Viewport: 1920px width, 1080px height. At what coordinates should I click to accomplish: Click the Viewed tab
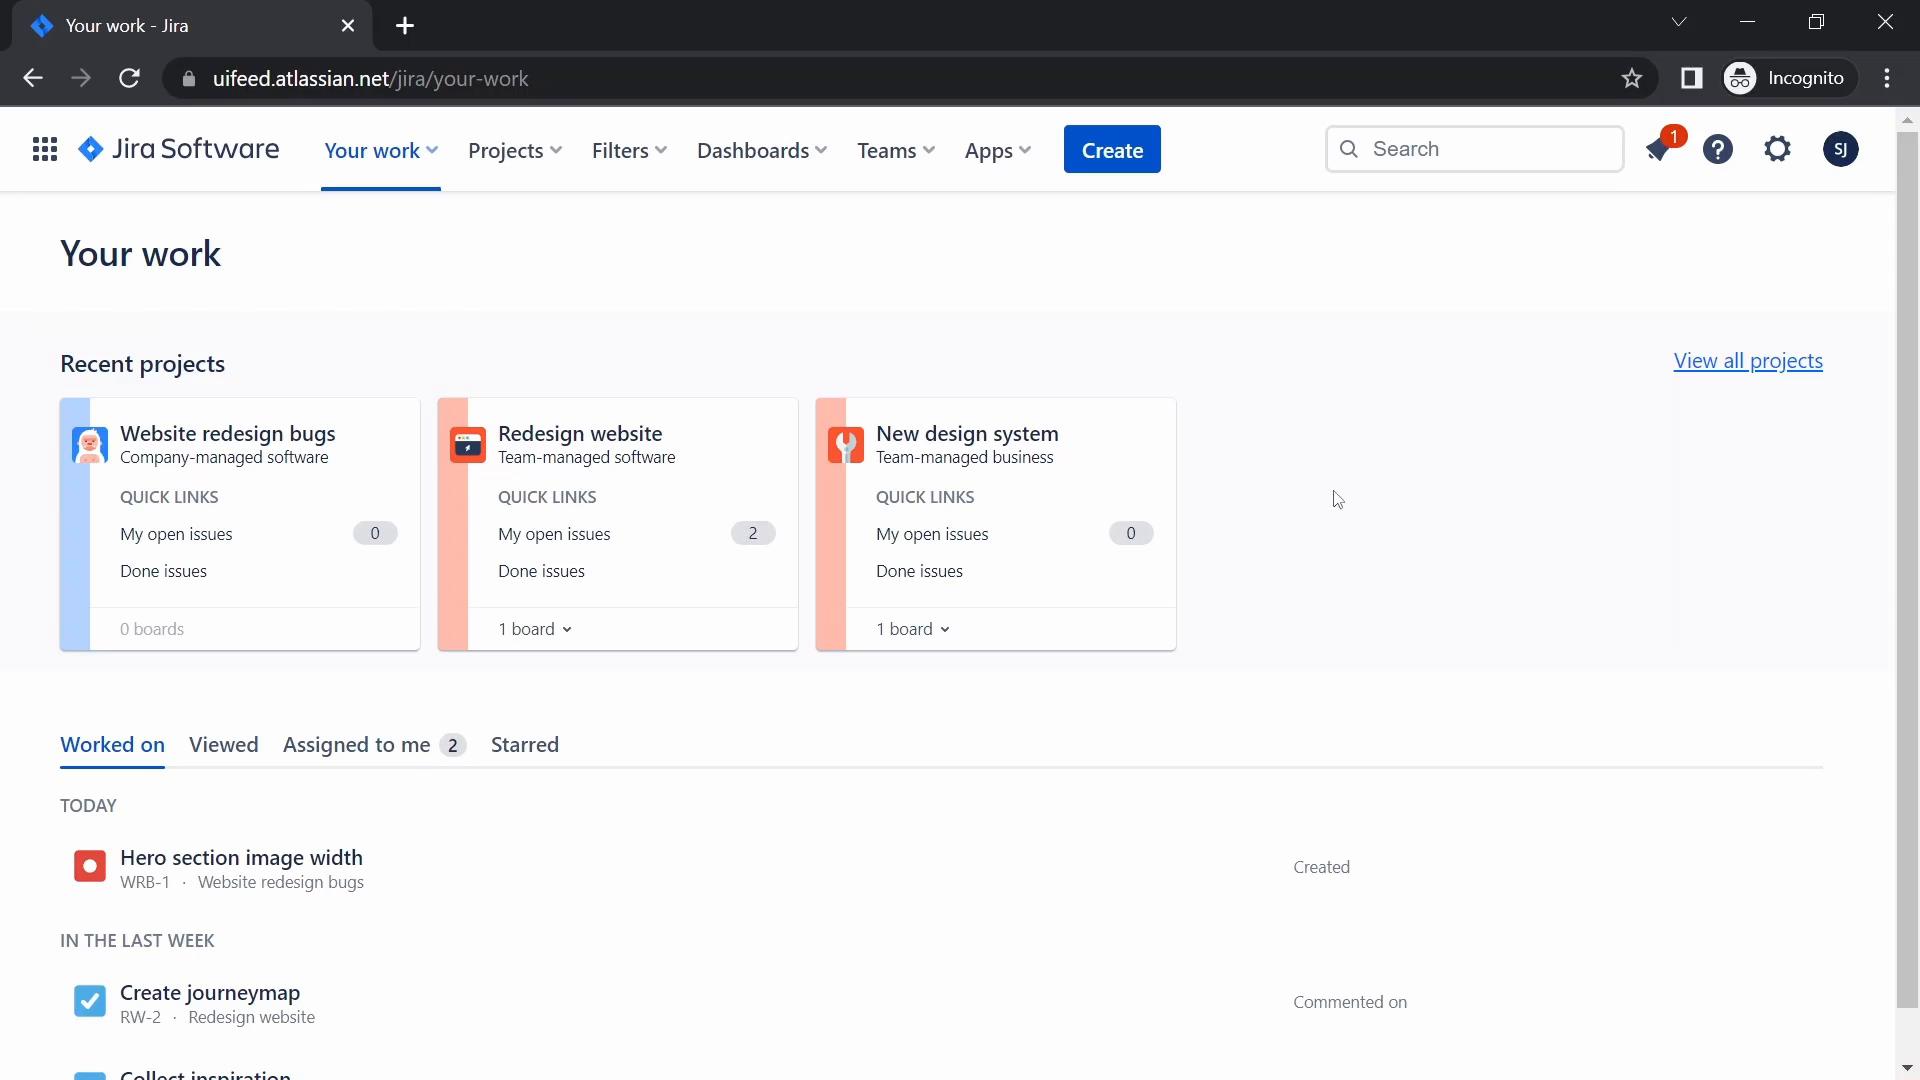coord(224,744)
